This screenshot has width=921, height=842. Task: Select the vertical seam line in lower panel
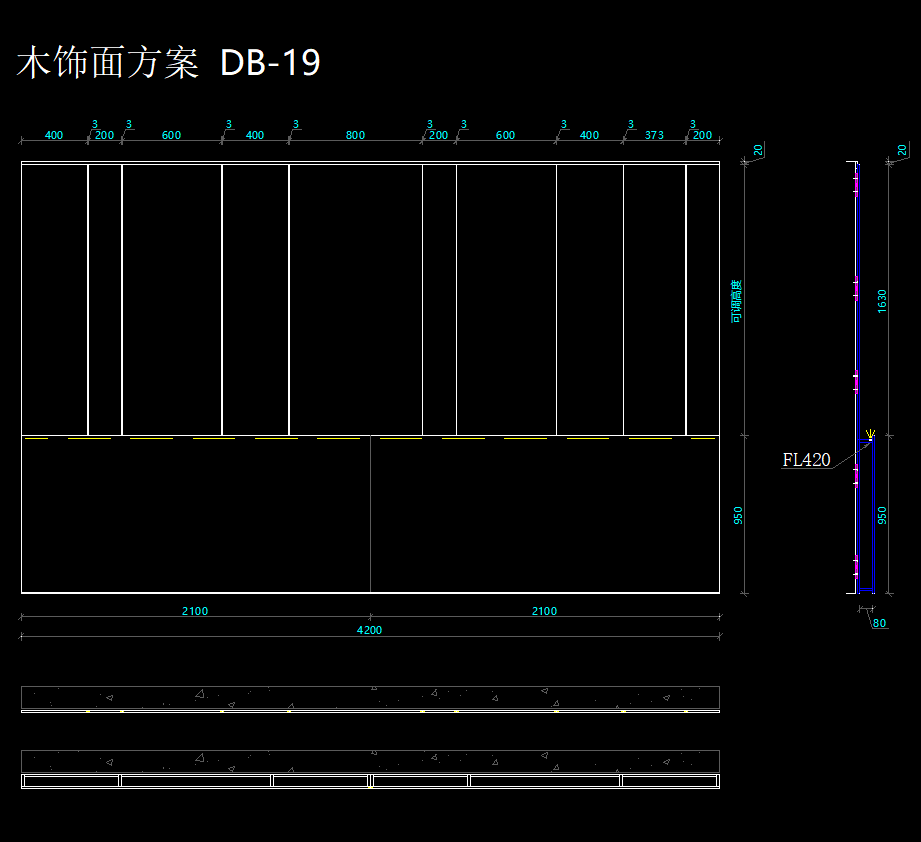(x=370, y=515)
